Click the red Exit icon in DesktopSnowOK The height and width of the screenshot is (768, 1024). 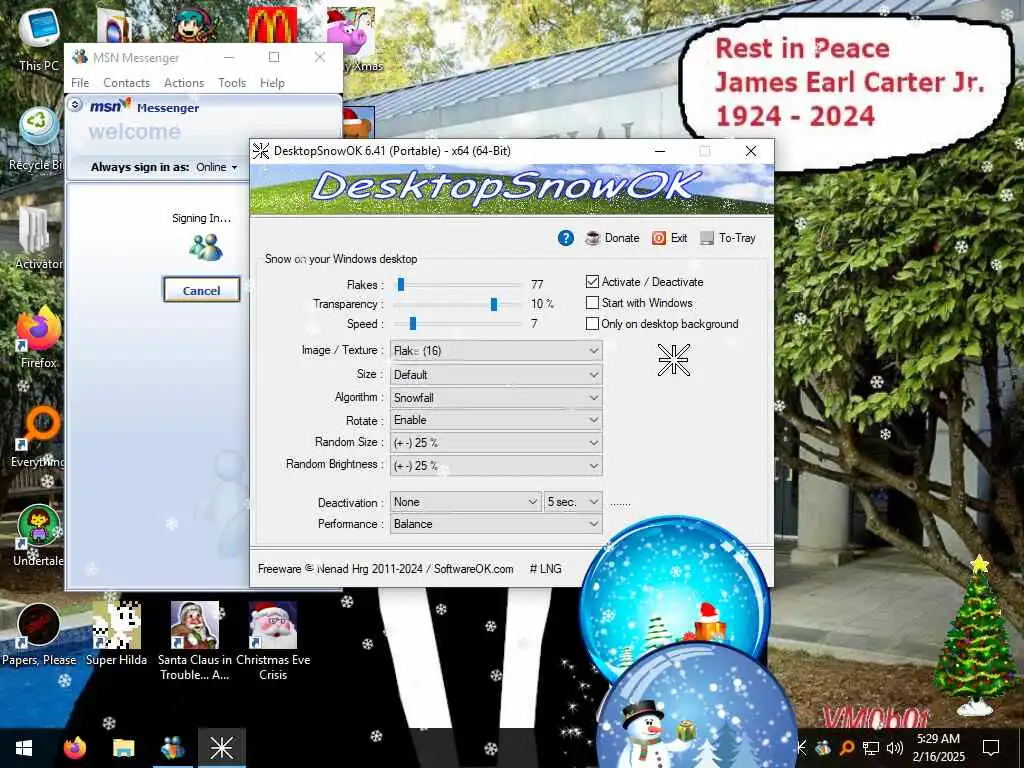tap(658, 238)
